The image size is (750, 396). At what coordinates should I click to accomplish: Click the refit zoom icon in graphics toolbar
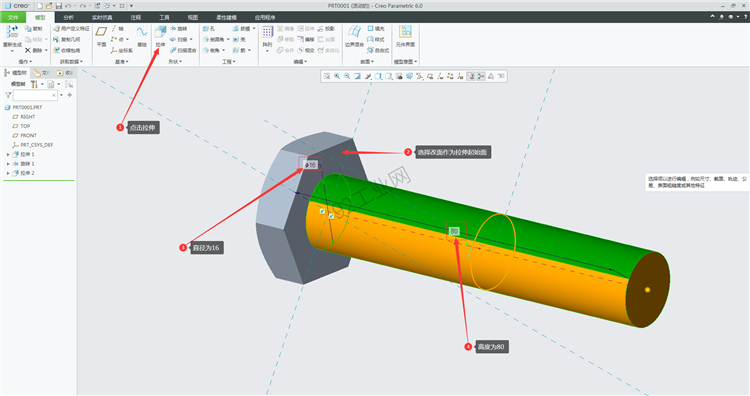327,76
